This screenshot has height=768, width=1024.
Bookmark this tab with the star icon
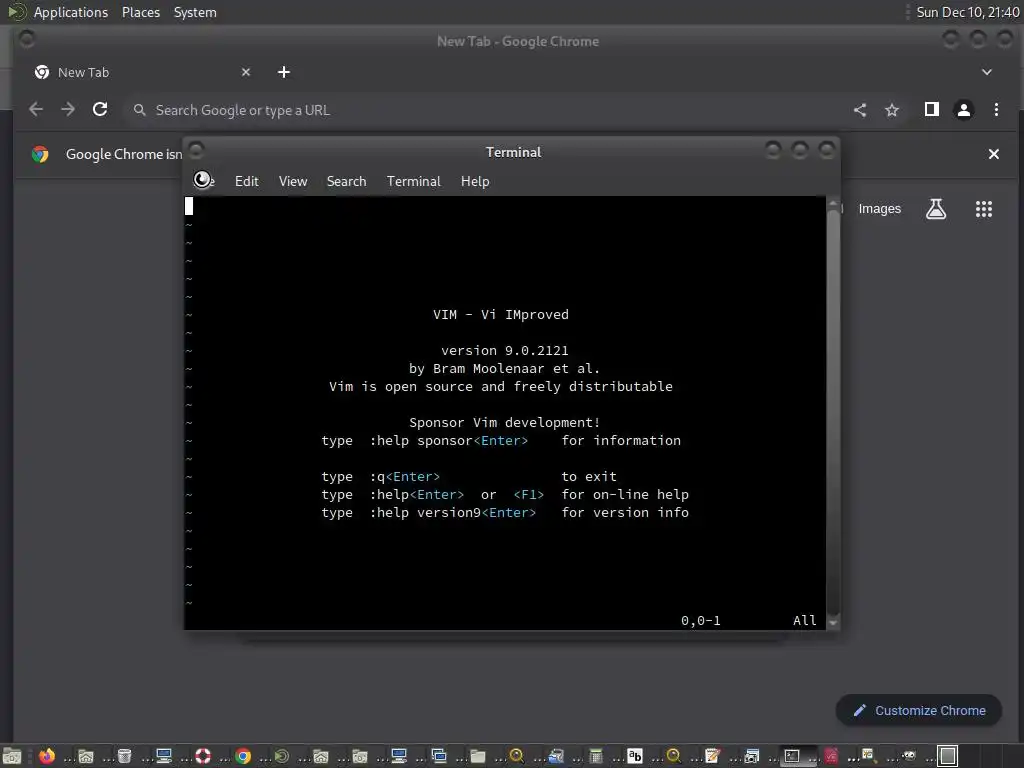[x=892, y=110]
